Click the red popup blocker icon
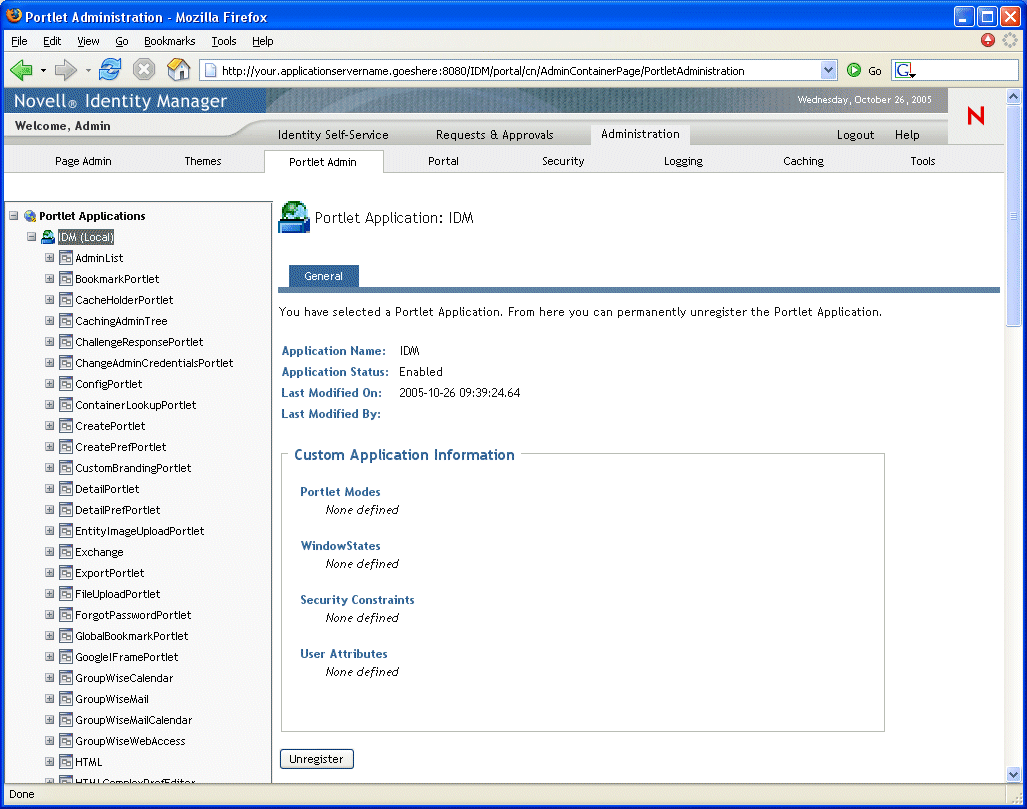 pyautogui.click(x=988, y=40)
